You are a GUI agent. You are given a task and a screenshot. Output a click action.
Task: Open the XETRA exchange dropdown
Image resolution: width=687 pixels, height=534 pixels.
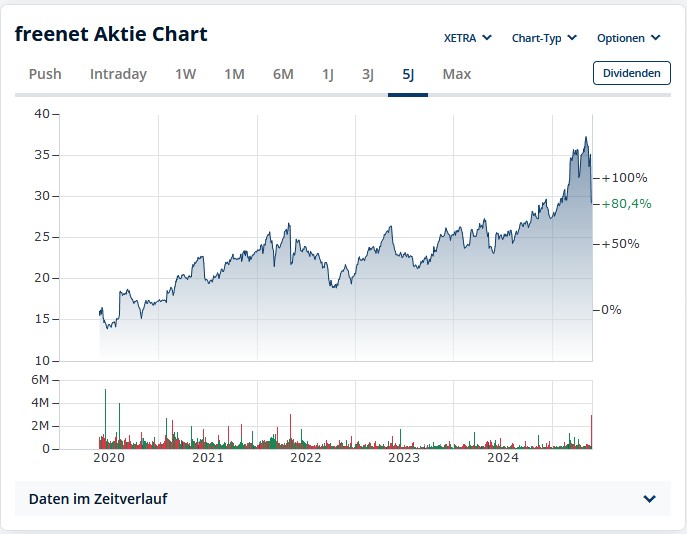tap(467, 38)
